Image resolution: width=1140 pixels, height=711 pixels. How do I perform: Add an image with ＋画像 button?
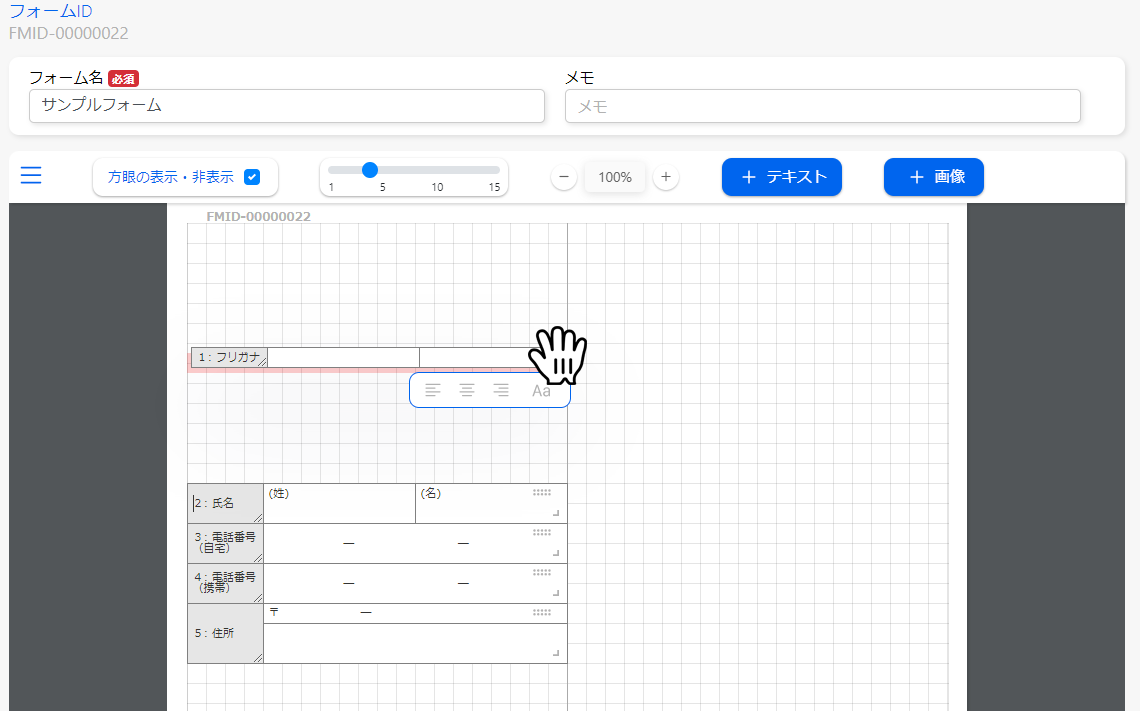[x=933, y=177]
